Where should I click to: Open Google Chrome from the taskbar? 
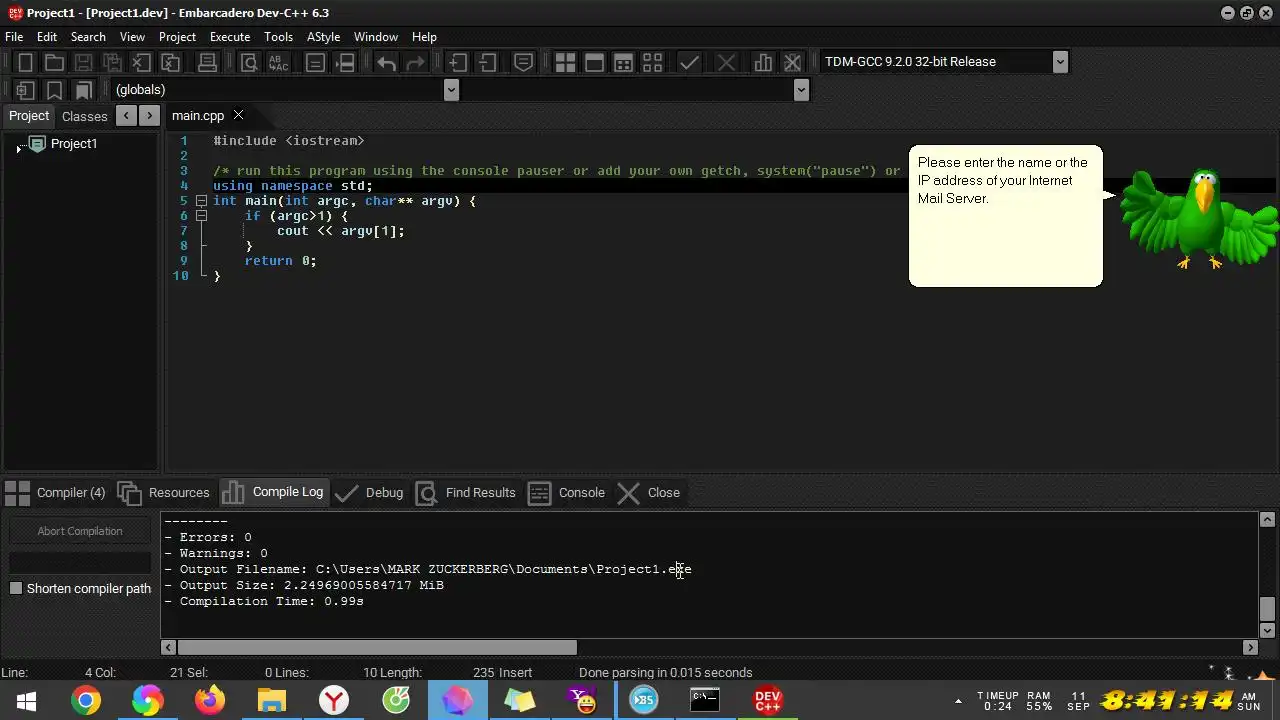[86, 700]
